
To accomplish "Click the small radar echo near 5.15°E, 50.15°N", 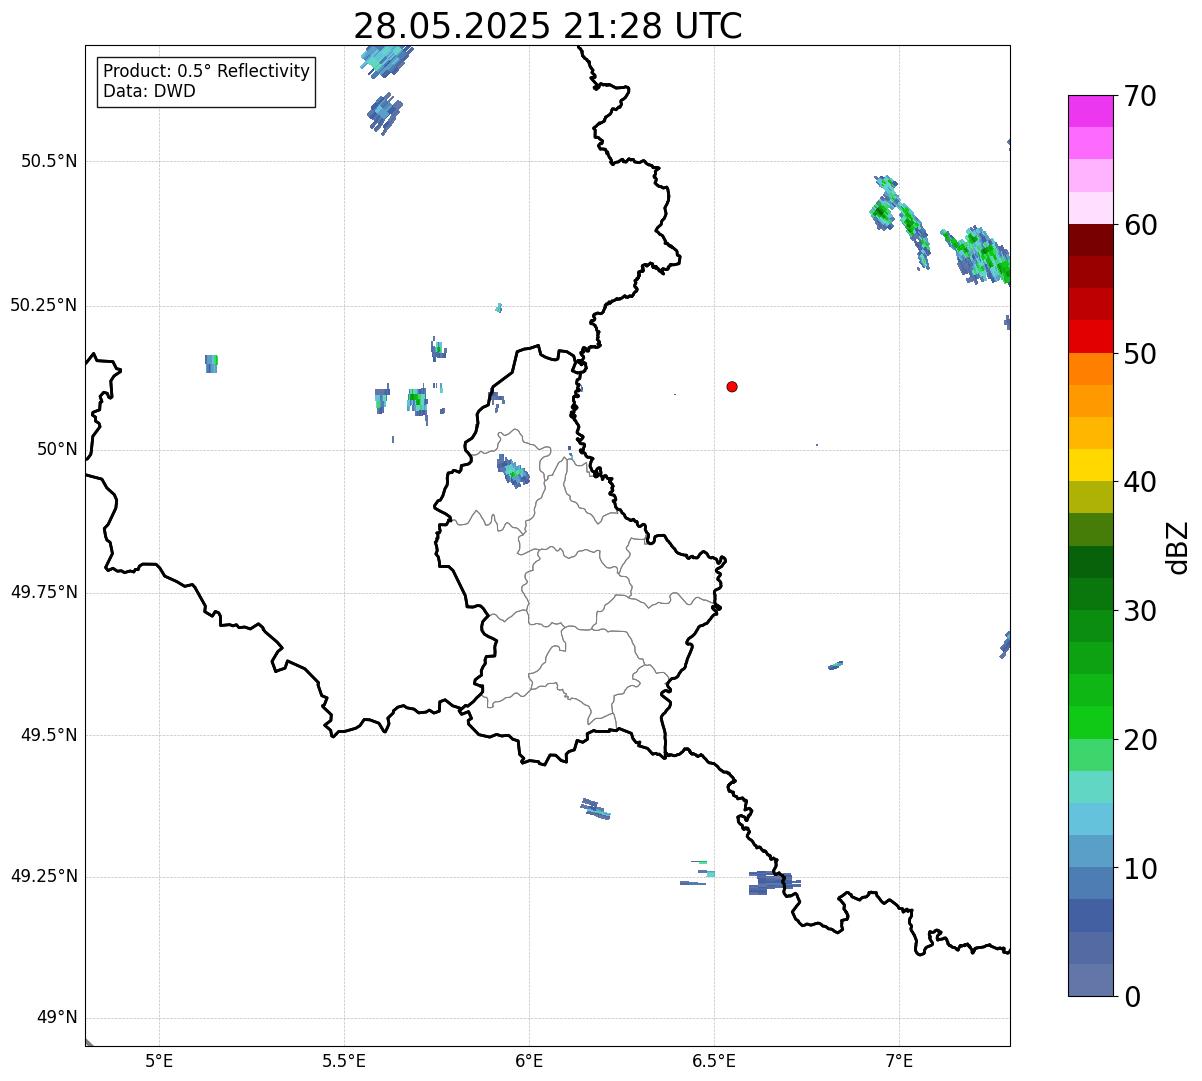I will pos(211,363).
